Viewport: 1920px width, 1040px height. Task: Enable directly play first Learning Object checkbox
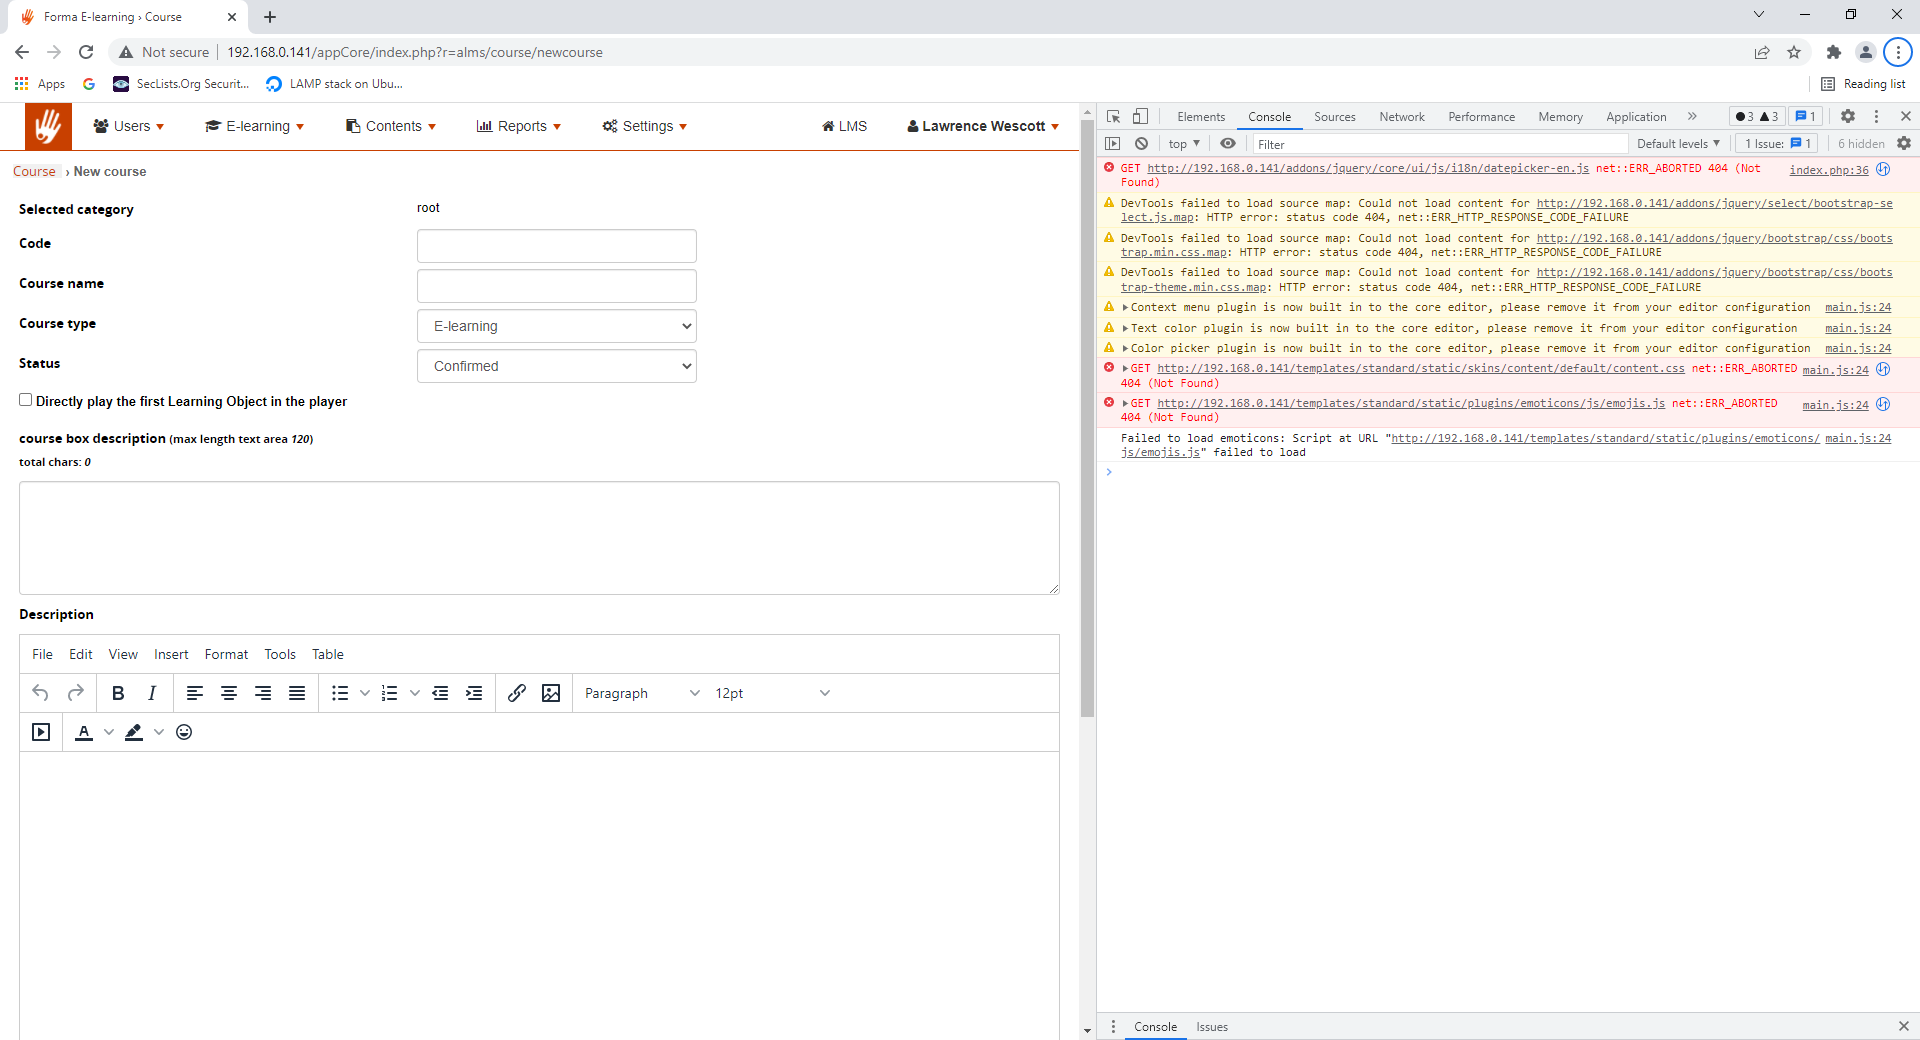tap(26, 400)
